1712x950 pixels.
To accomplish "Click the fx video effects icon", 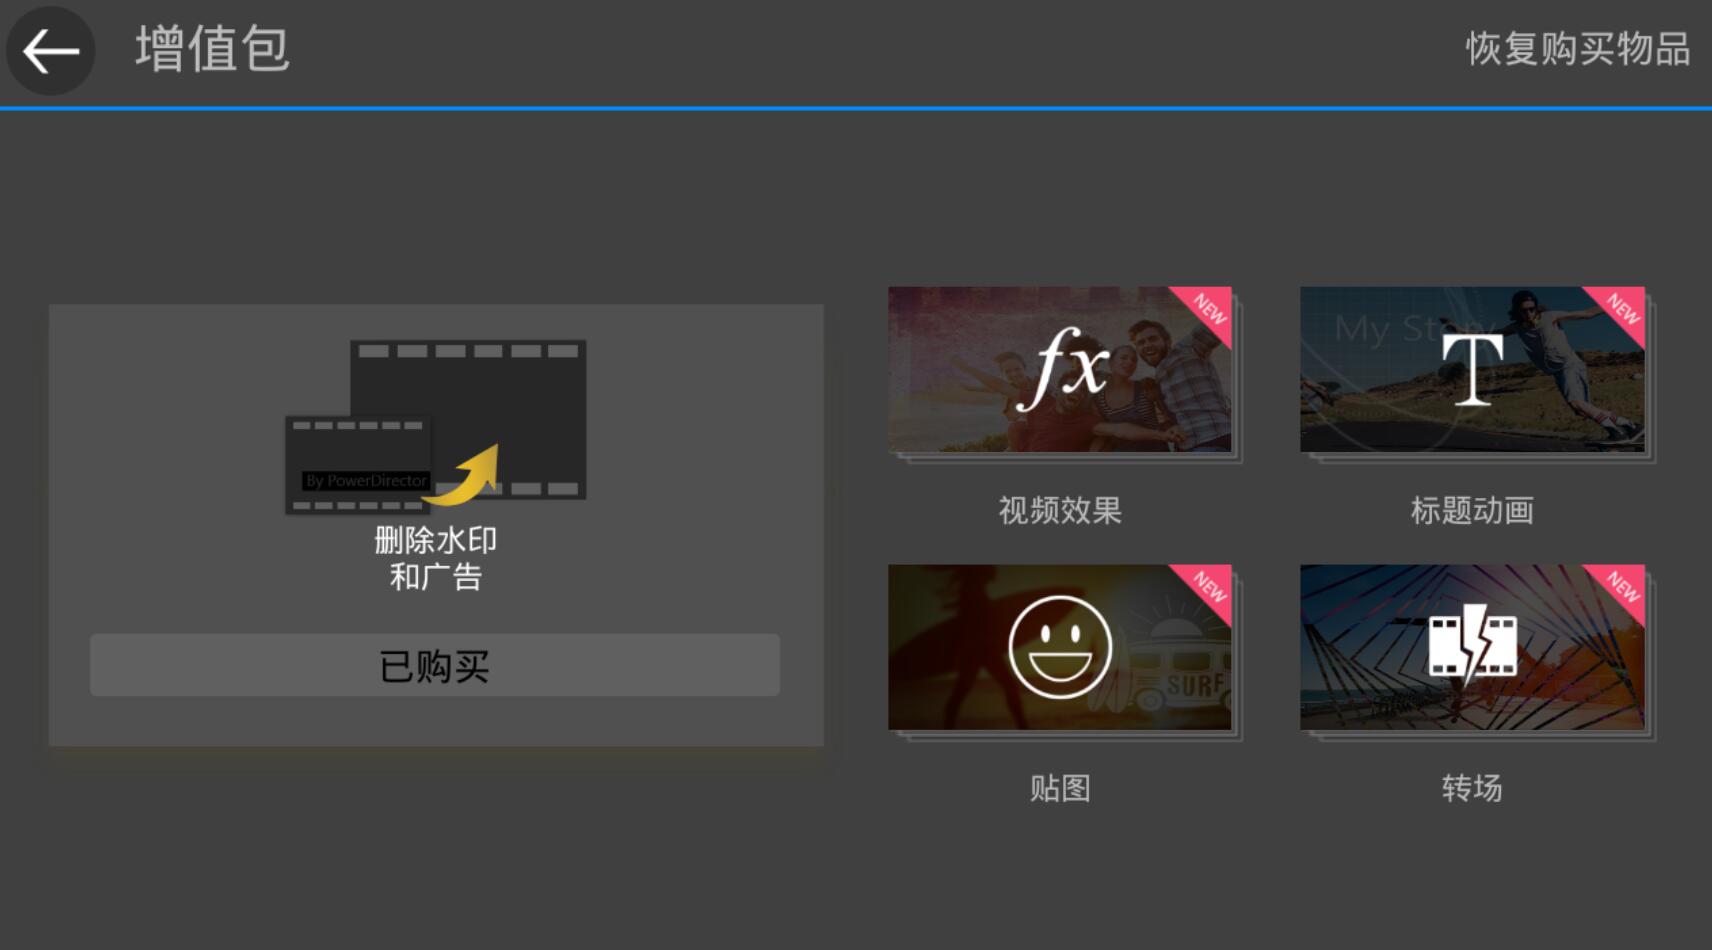I will (1062, 369).
